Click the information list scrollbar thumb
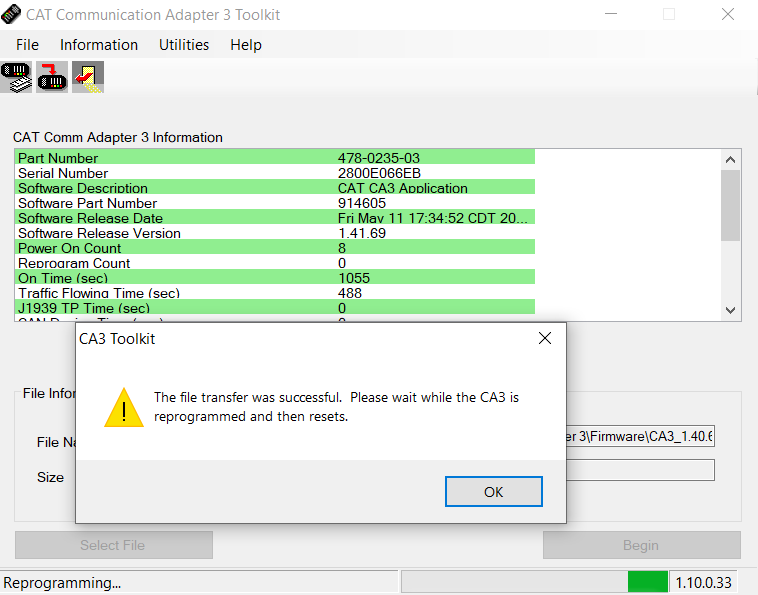The image size is (758, 595). [730, 205]
